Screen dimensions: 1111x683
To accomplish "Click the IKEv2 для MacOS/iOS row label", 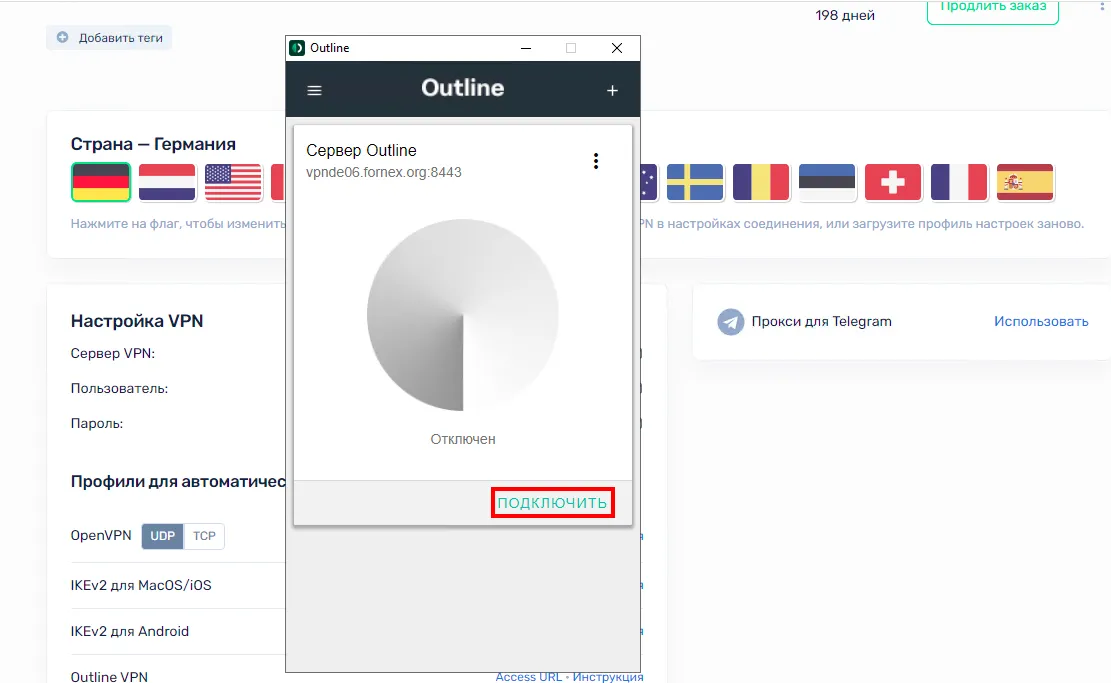I will tap(141, 585).
